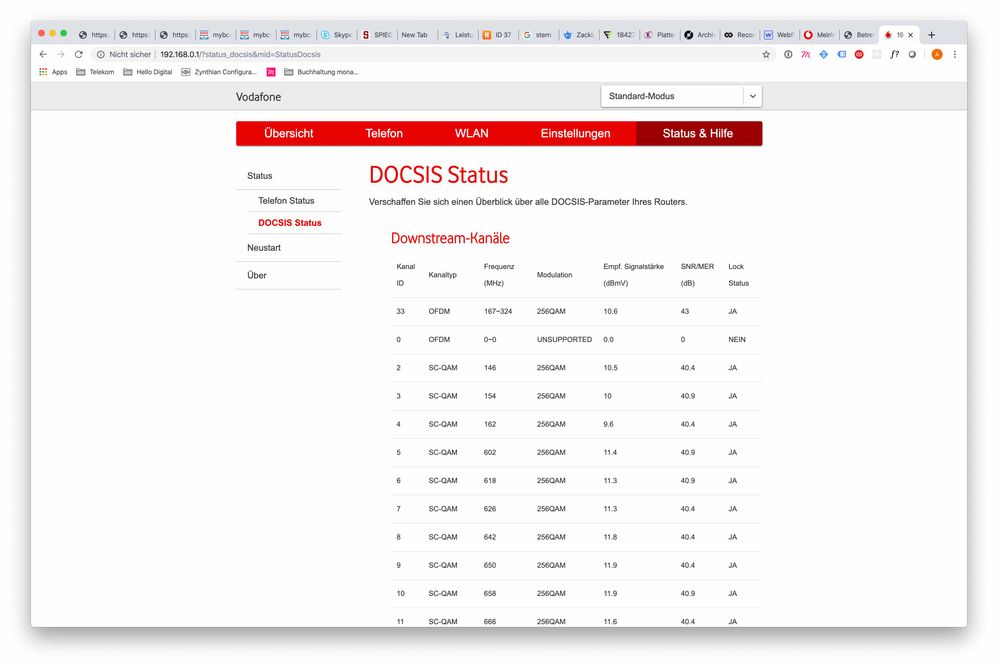This screenshot has width=998, height=668.
Task: Click the 'Modulation' column header
Action: 554,275
